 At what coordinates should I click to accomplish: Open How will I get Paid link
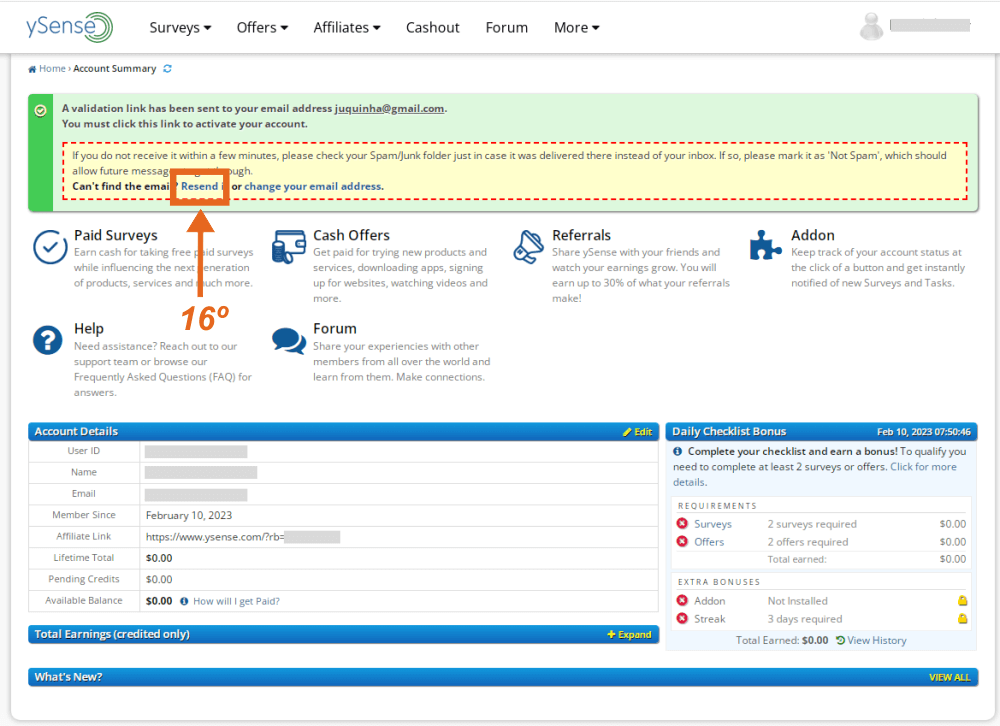[x=236, y=601]
